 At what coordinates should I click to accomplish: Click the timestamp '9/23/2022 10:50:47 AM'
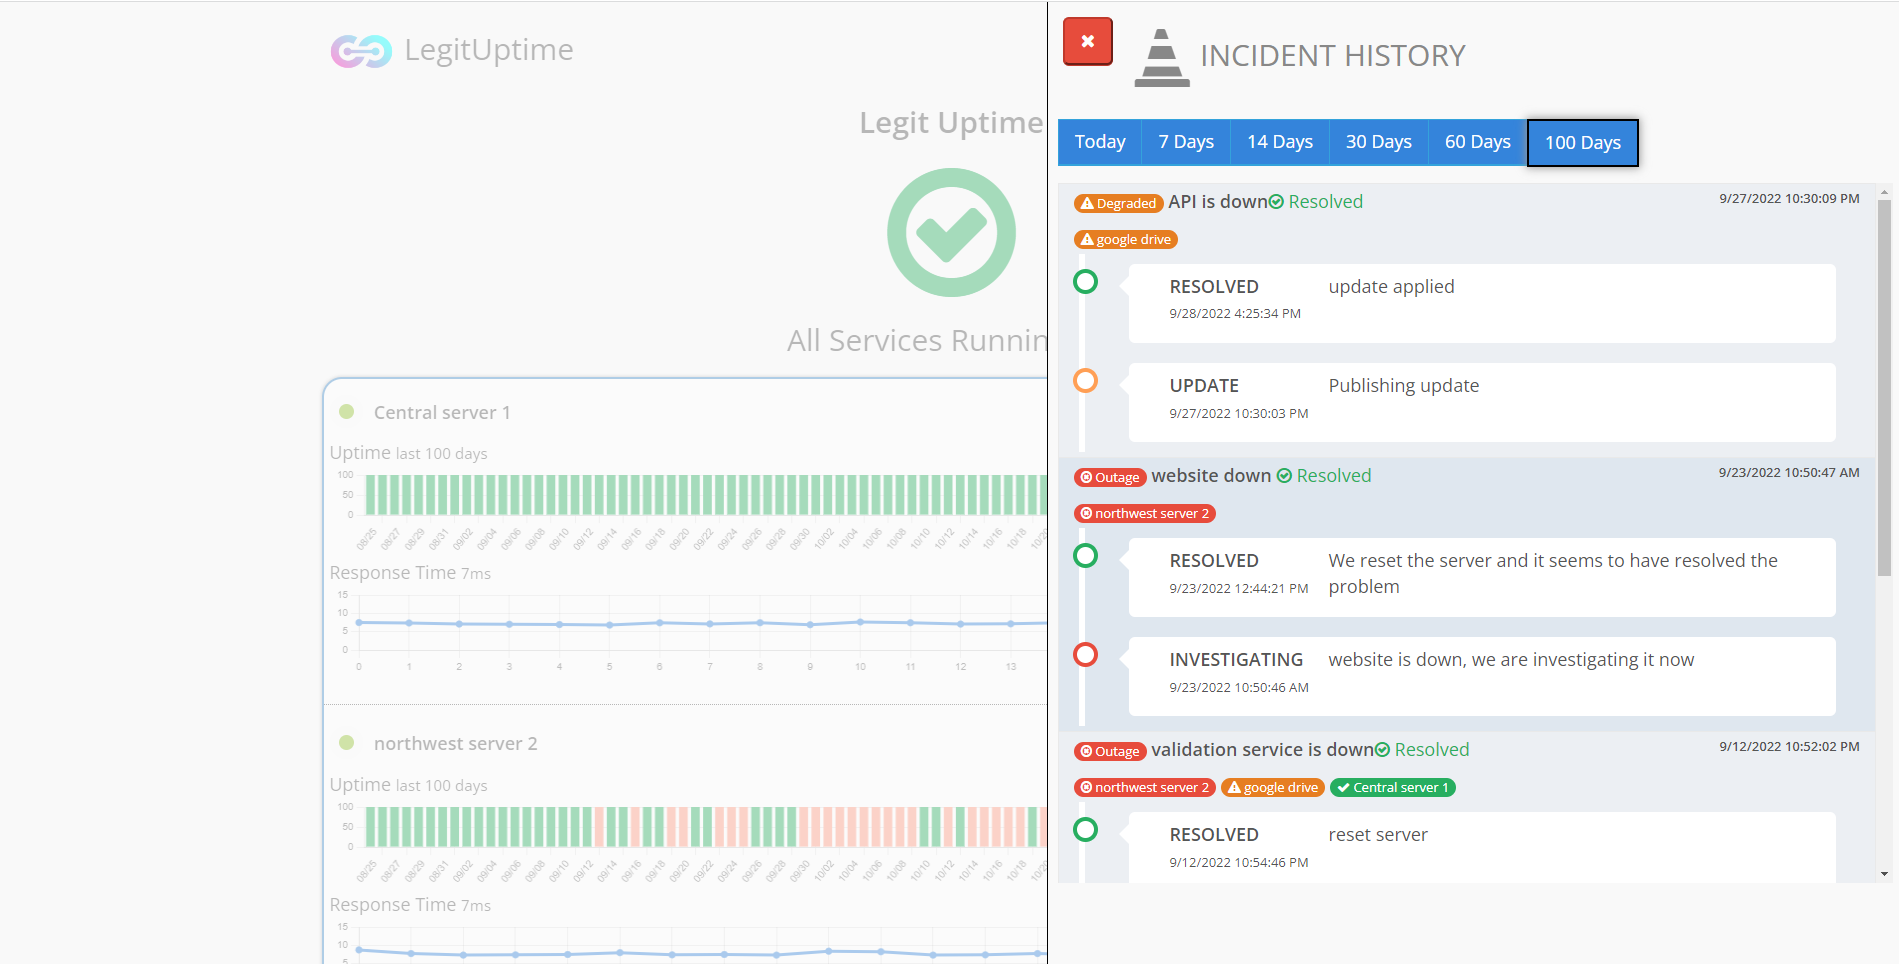coord(1789,473)
